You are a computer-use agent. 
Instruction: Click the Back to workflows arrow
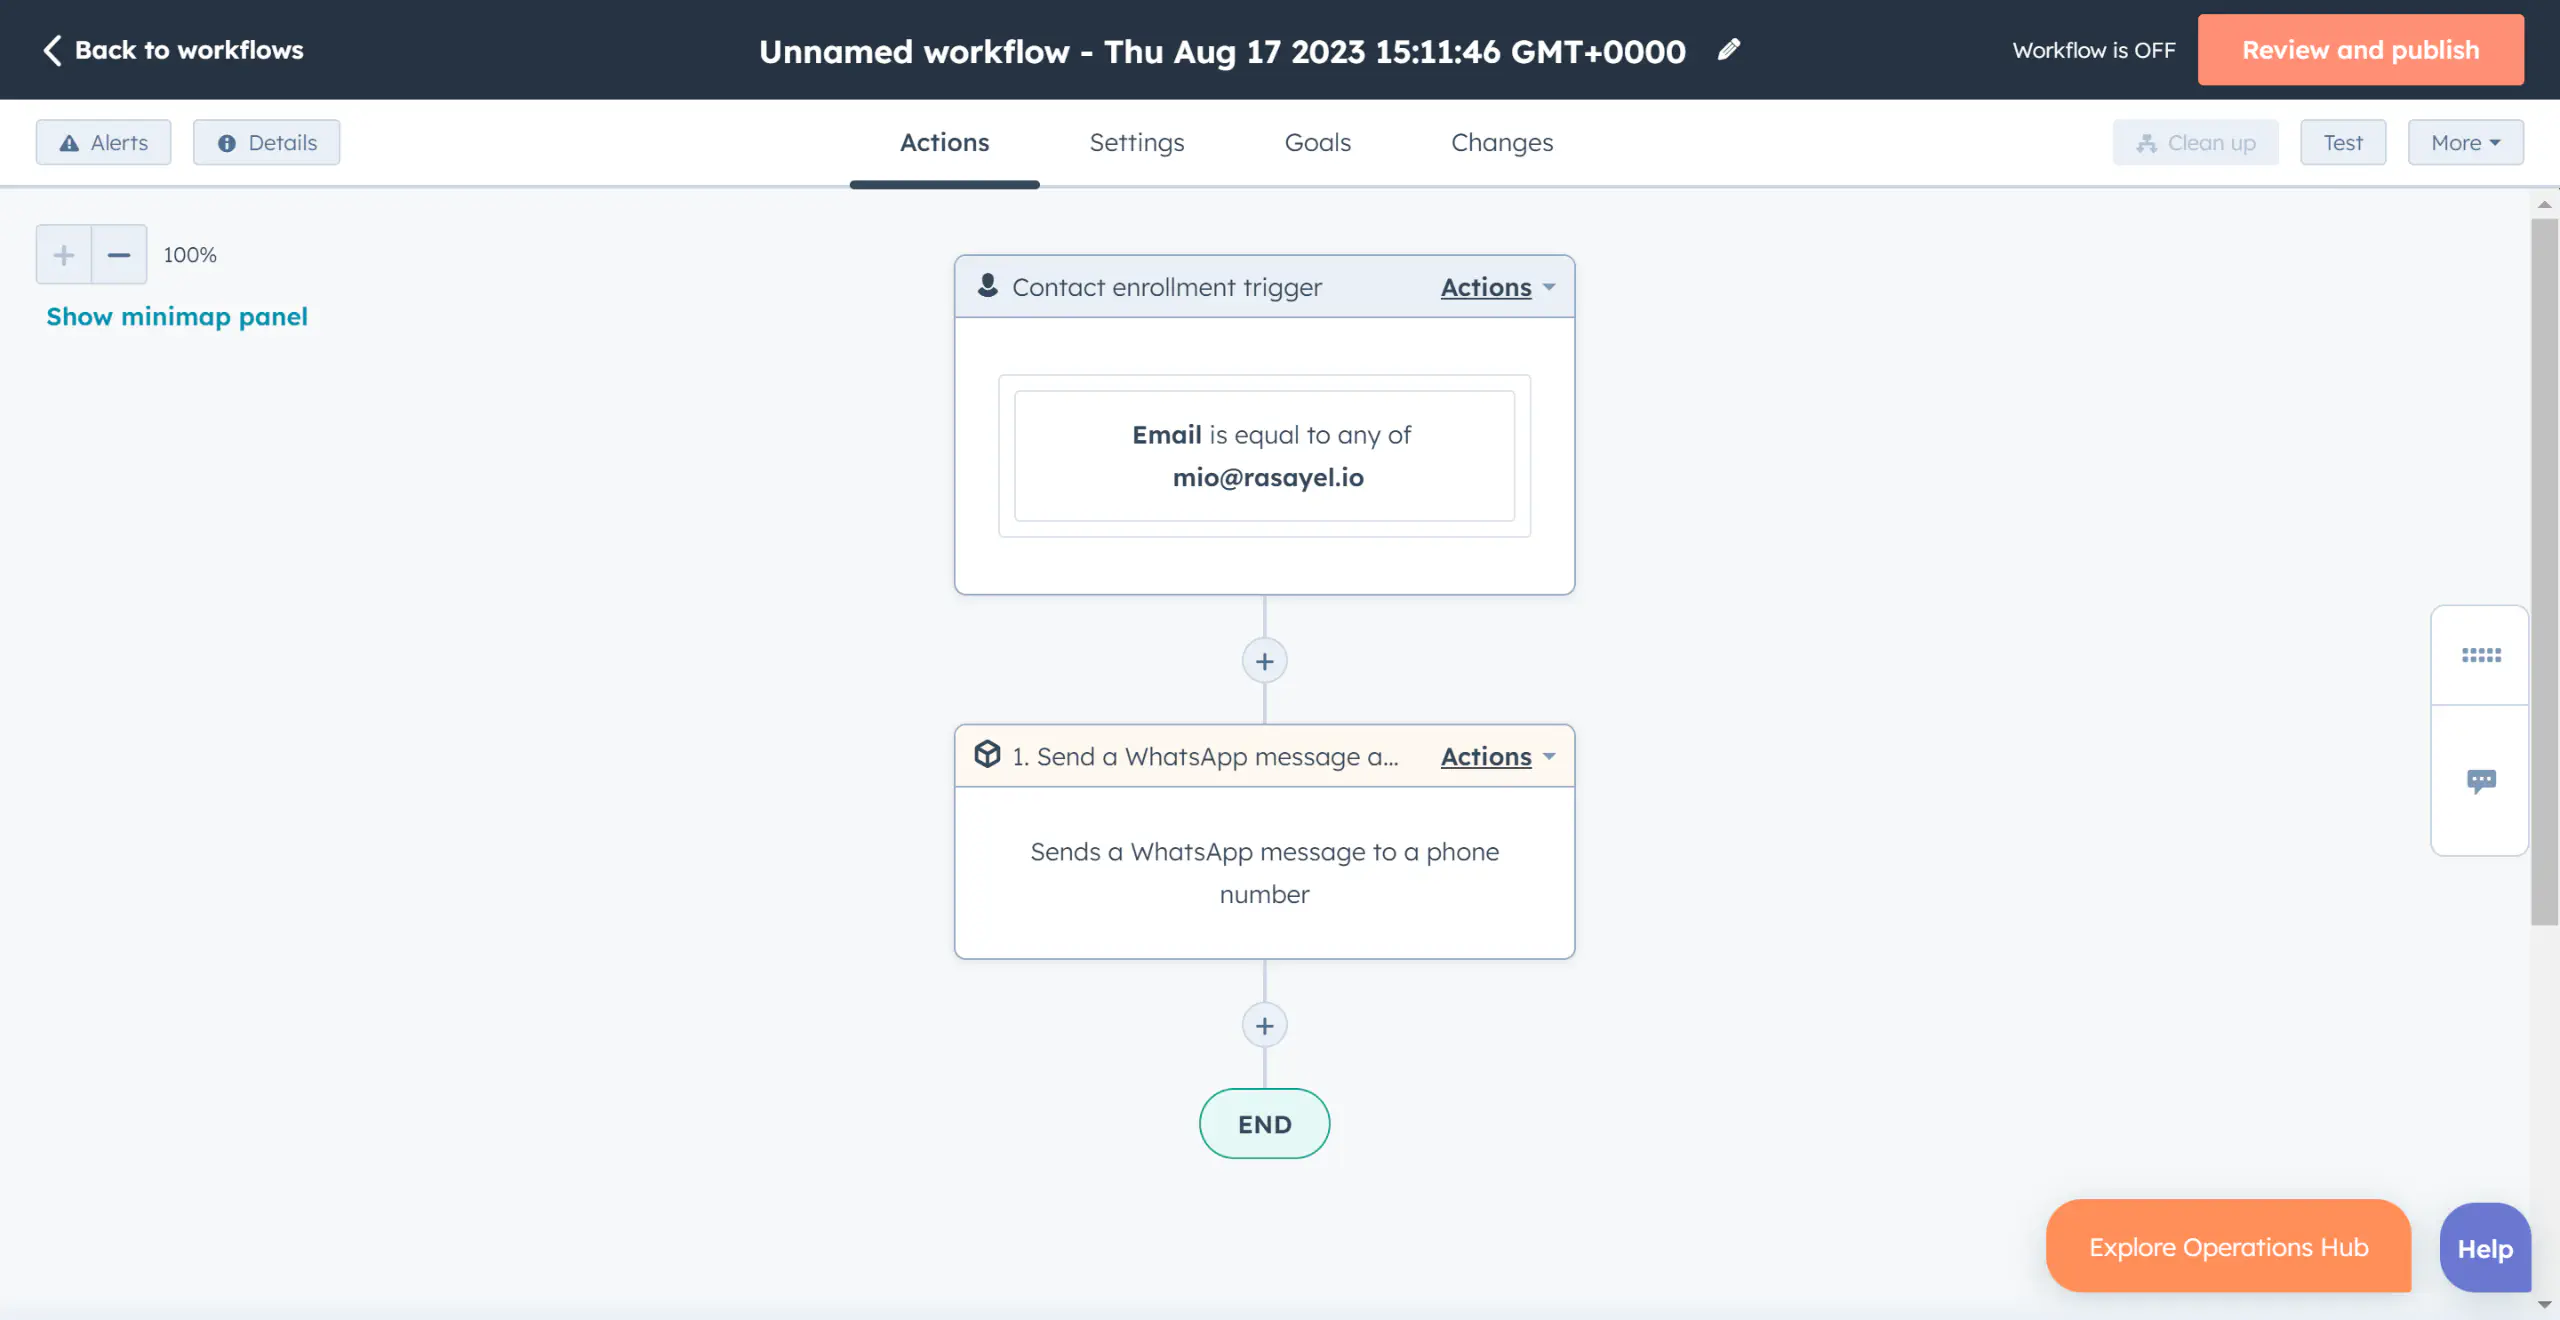pos(44,49)
